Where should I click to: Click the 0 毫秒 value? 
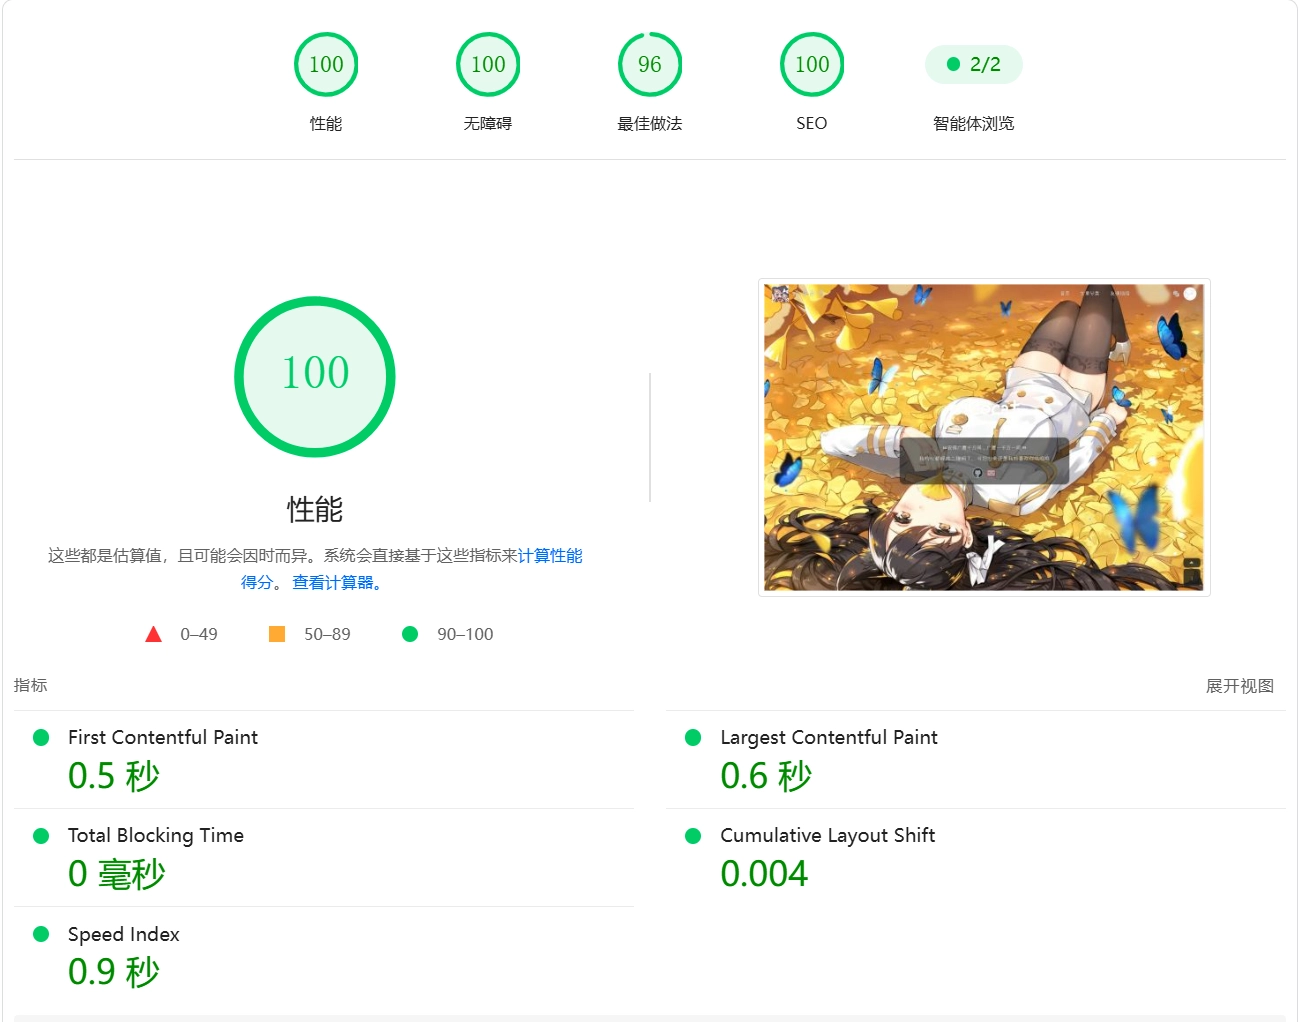(x=116, y=874)
